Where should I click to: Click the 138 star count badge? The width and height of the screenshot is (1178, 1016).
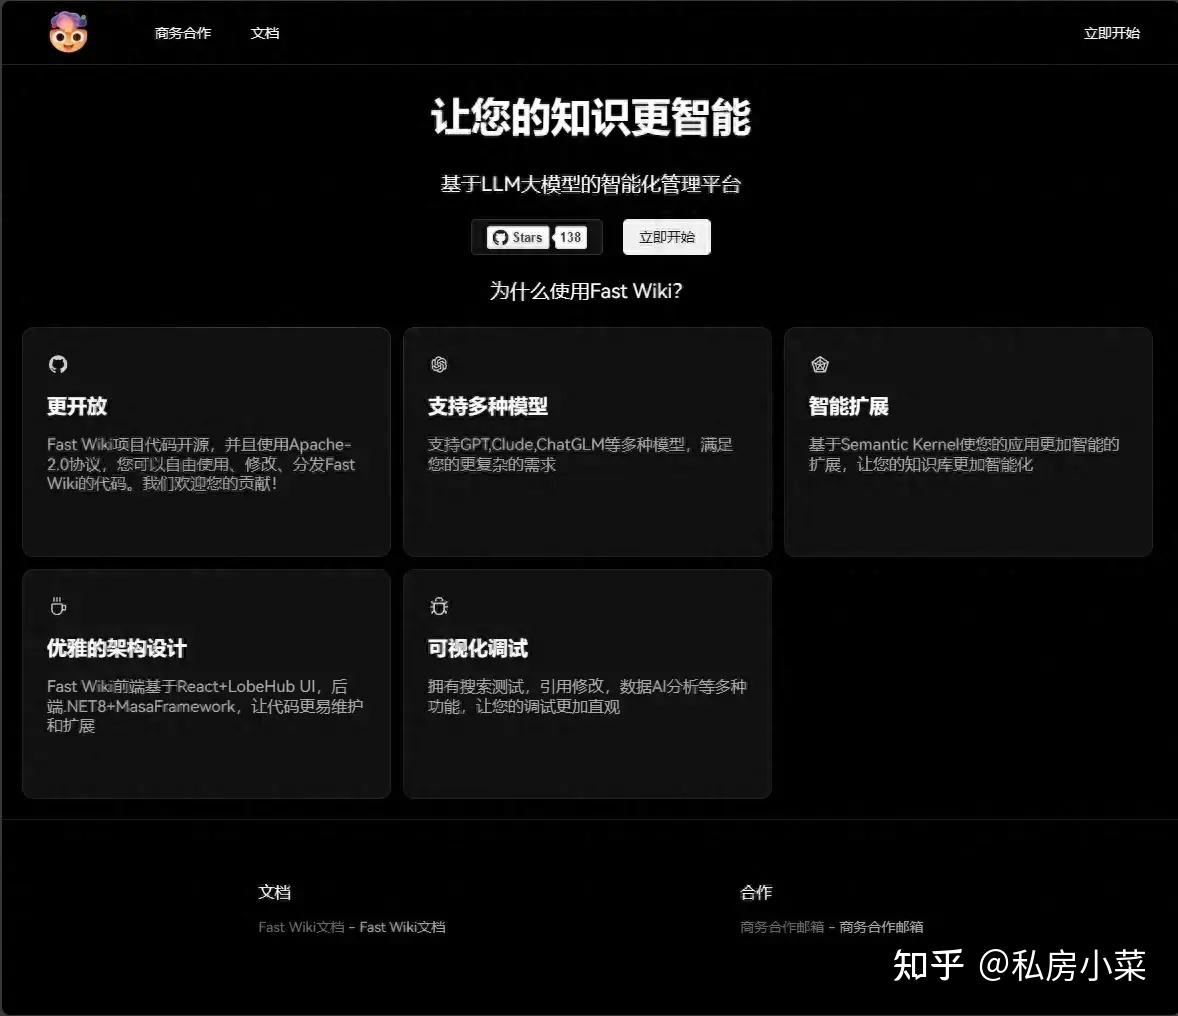tap(569, 237)
